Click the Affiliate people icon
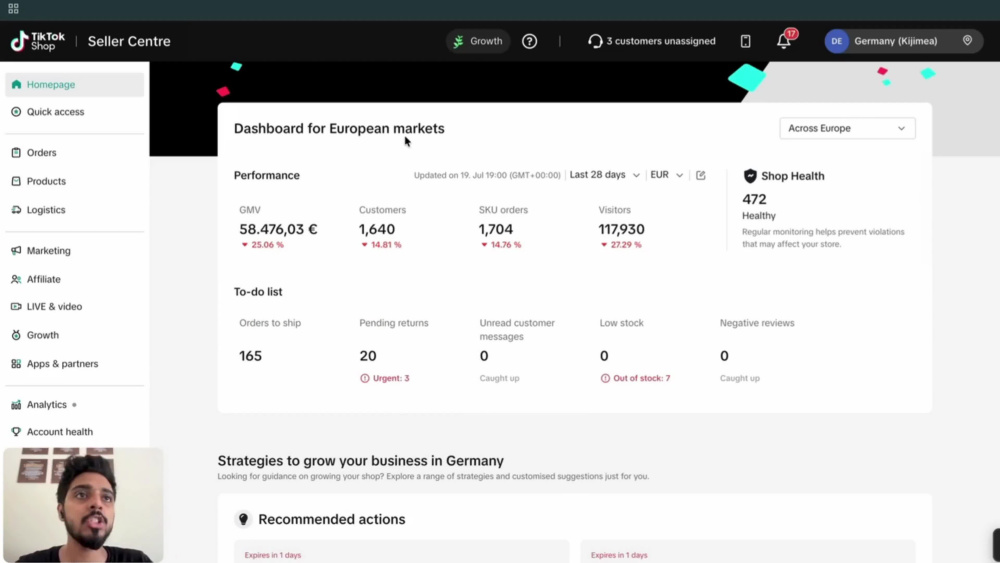This screenshot has height=563, width=1000. [16, 279]
